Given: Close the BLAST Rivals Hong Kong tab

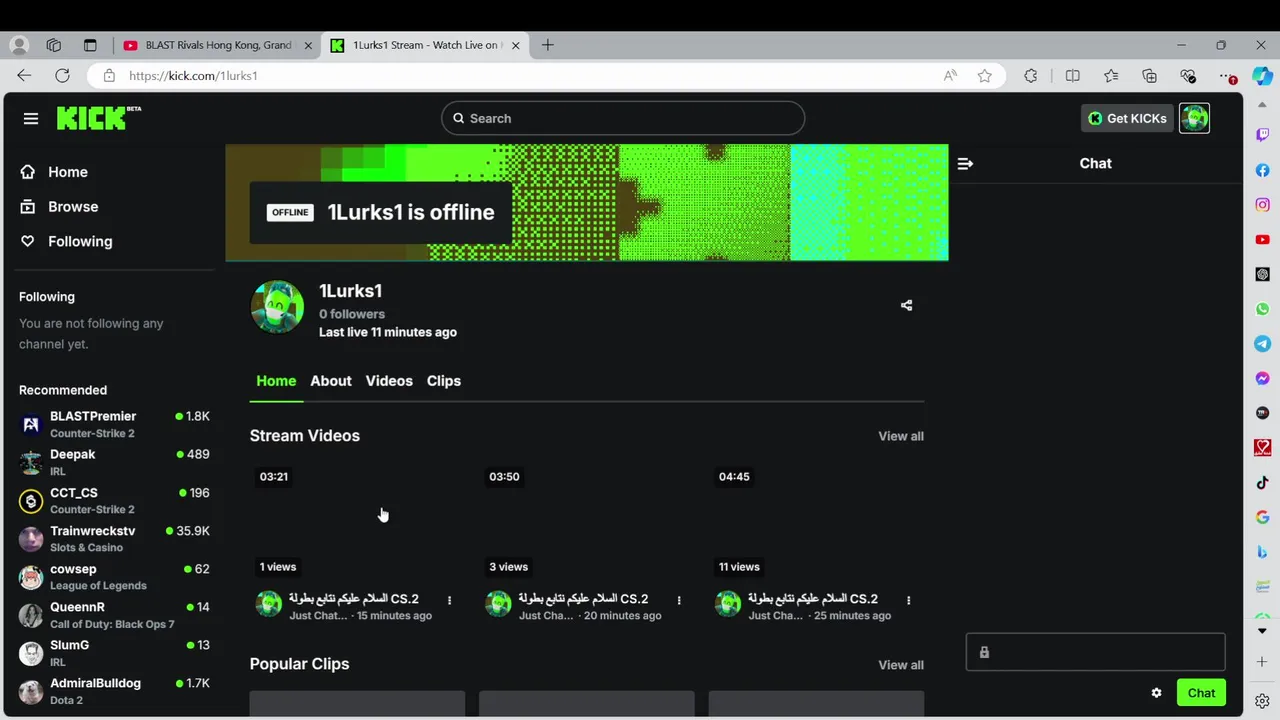Looking at the screenshot, I should point(308,45).
